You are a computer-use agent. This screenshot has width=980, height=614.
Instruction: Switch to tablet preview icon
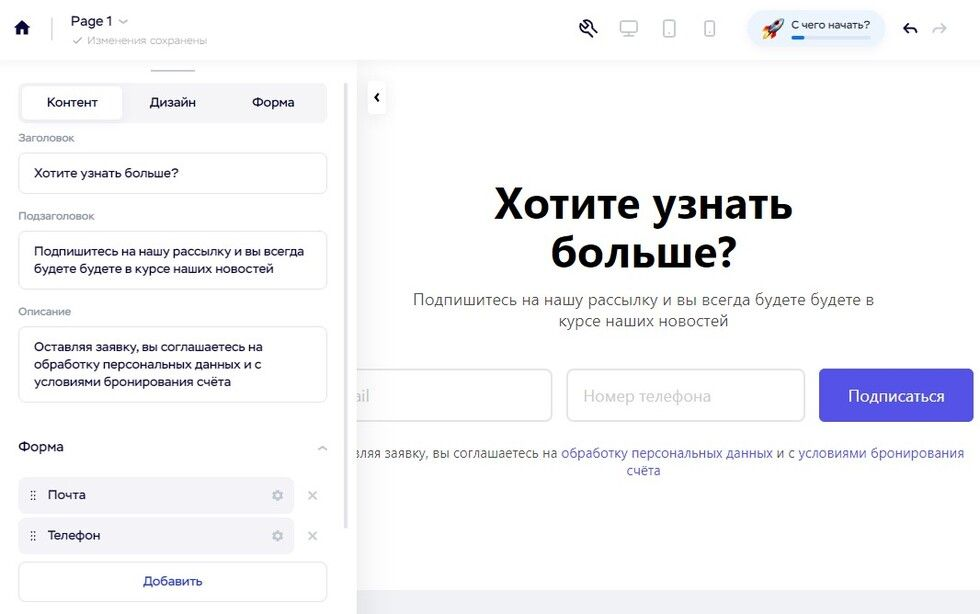pyautogui.click(x=669, y=29)
